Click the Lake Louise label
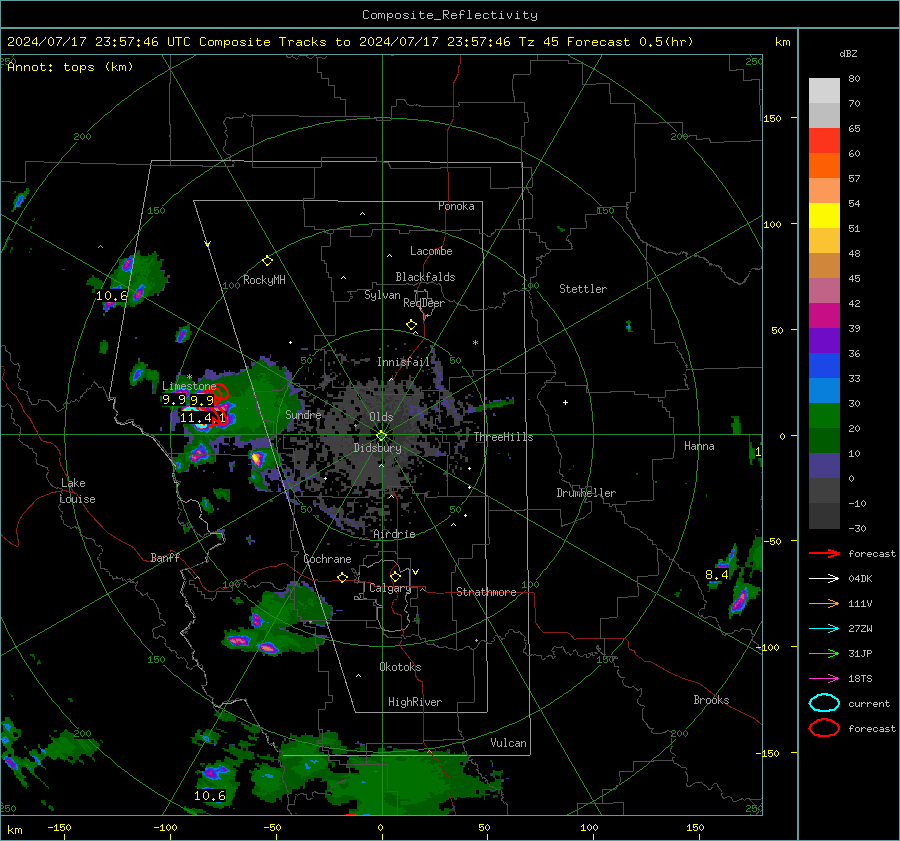This screenshot has height=841, width=900. point(77,491)
